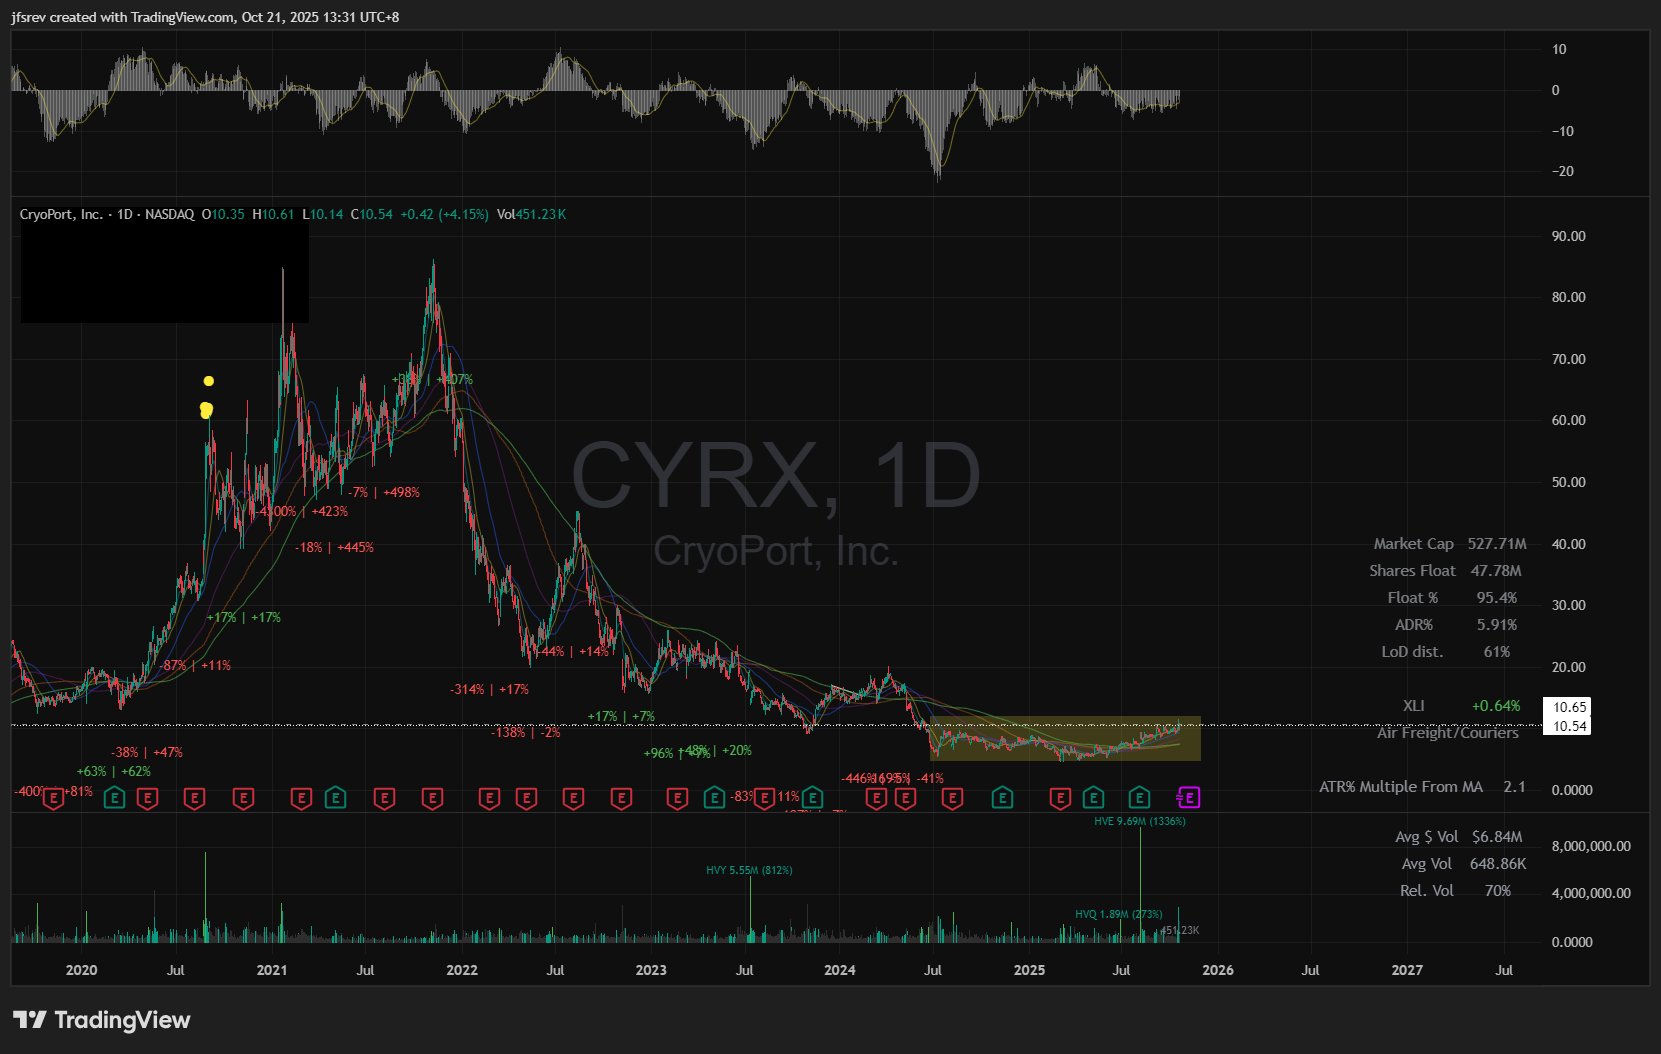Click the first green earnings marker in early 2020
This screenshot has height=1054, width=1661.
115,797
